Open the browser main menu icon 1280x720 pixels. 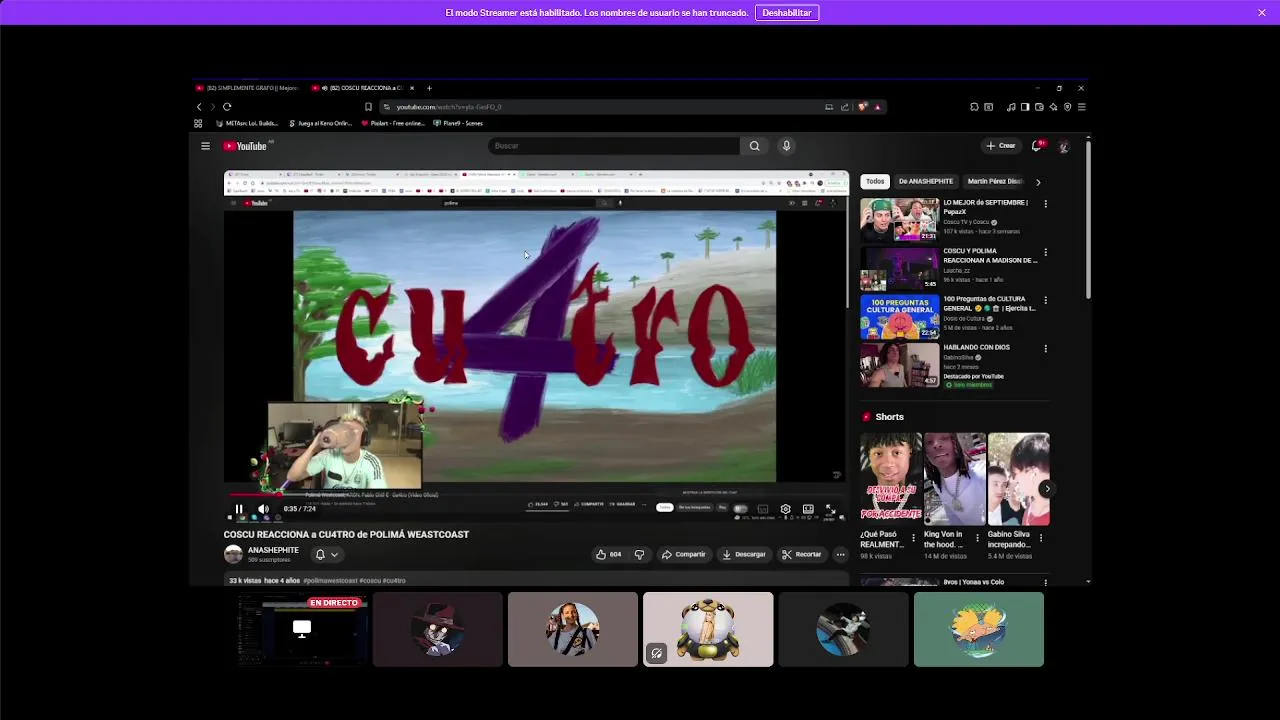1081,107
